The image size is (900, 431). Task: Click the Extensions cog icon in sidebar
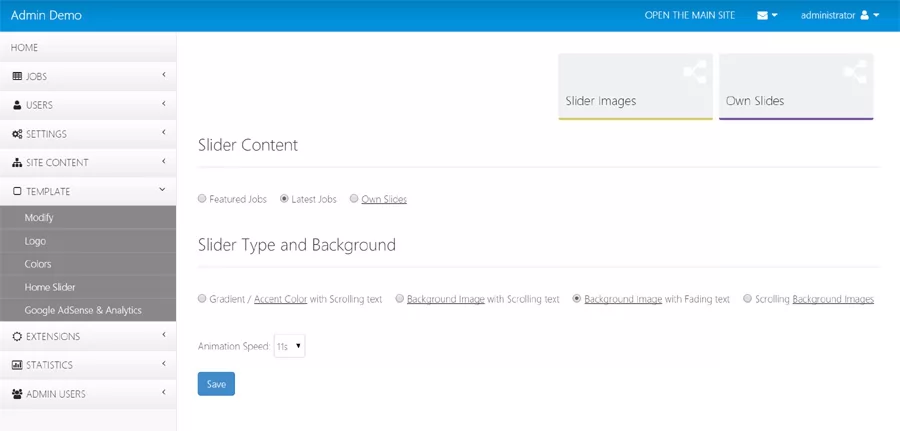(x=17, y=337)
